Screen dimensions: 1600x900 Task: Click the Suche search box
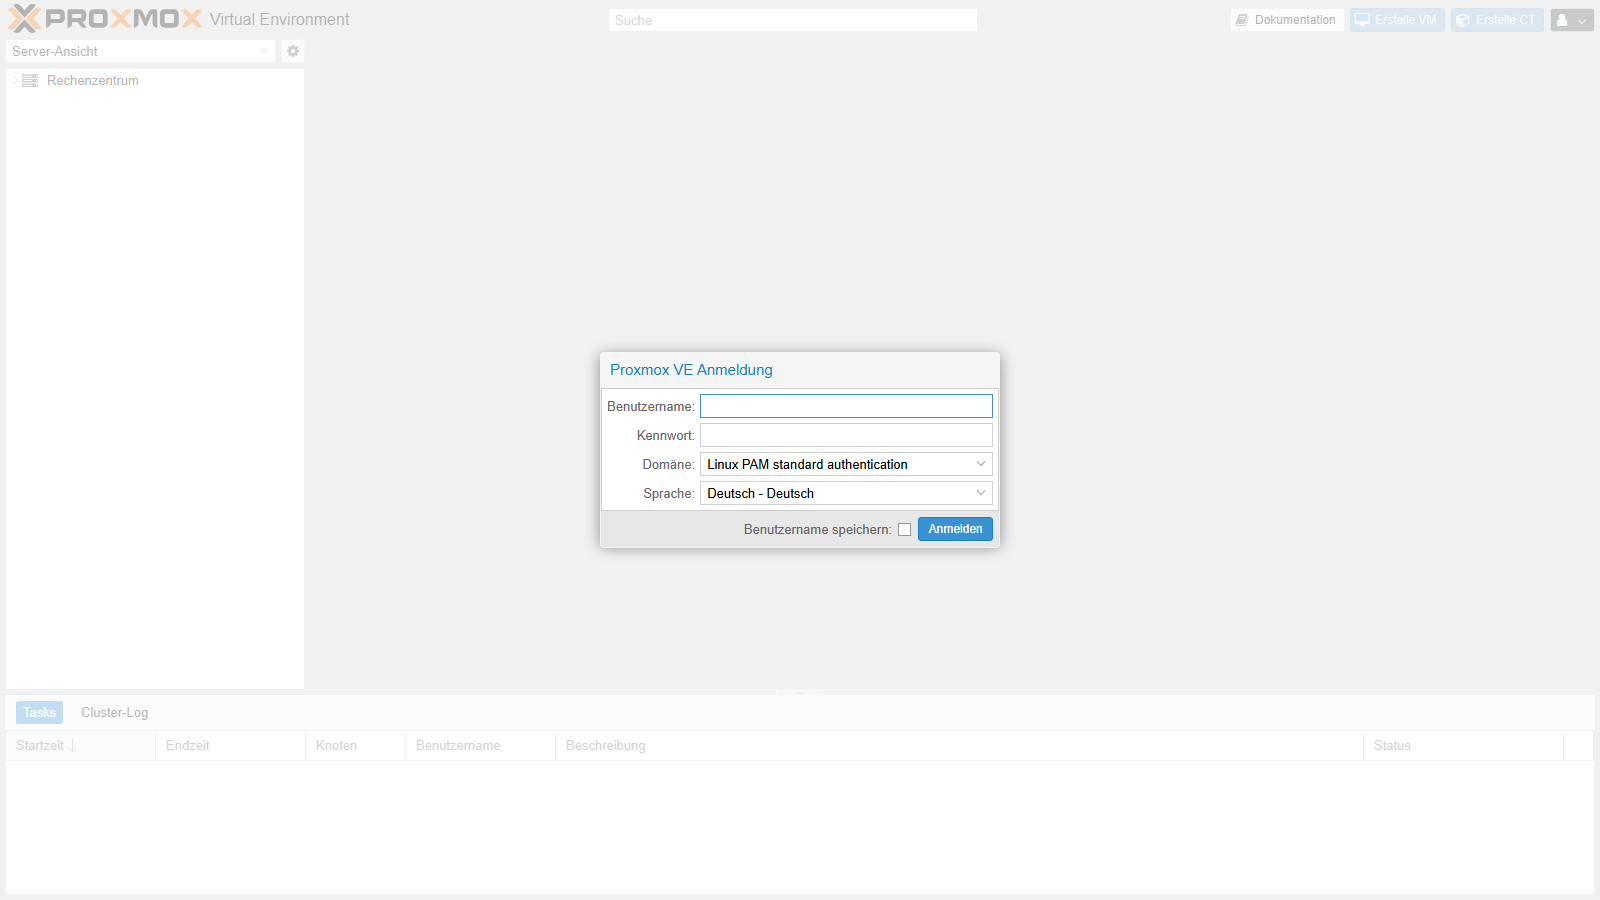pyautogui.click(x=793, y=20)
